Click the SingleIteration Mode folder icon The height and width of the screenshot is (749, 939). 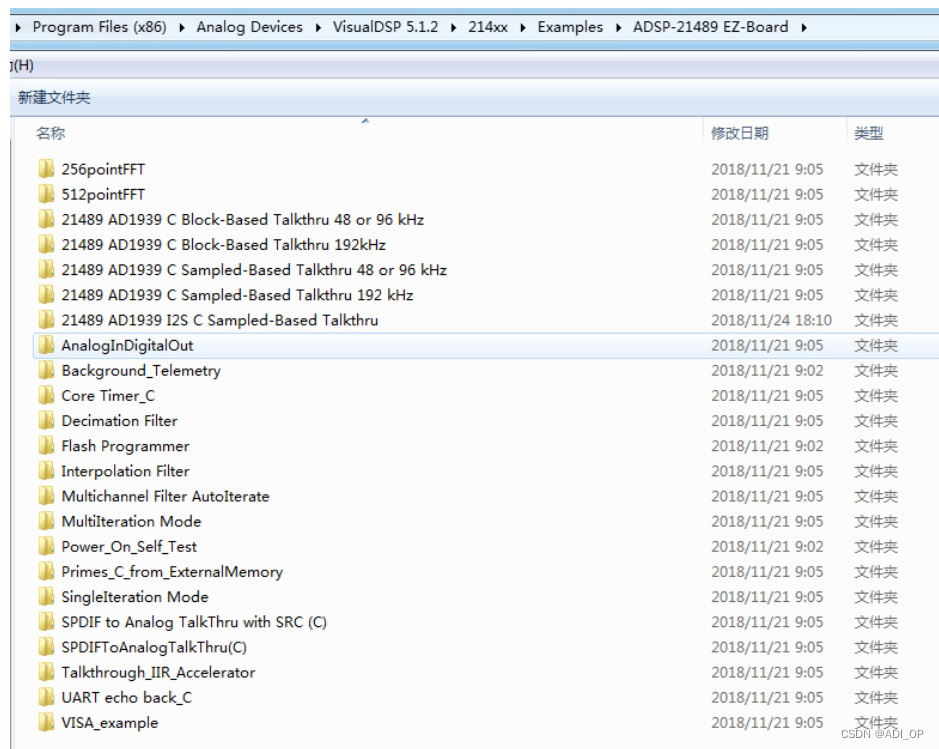click(x=46, y=596)
